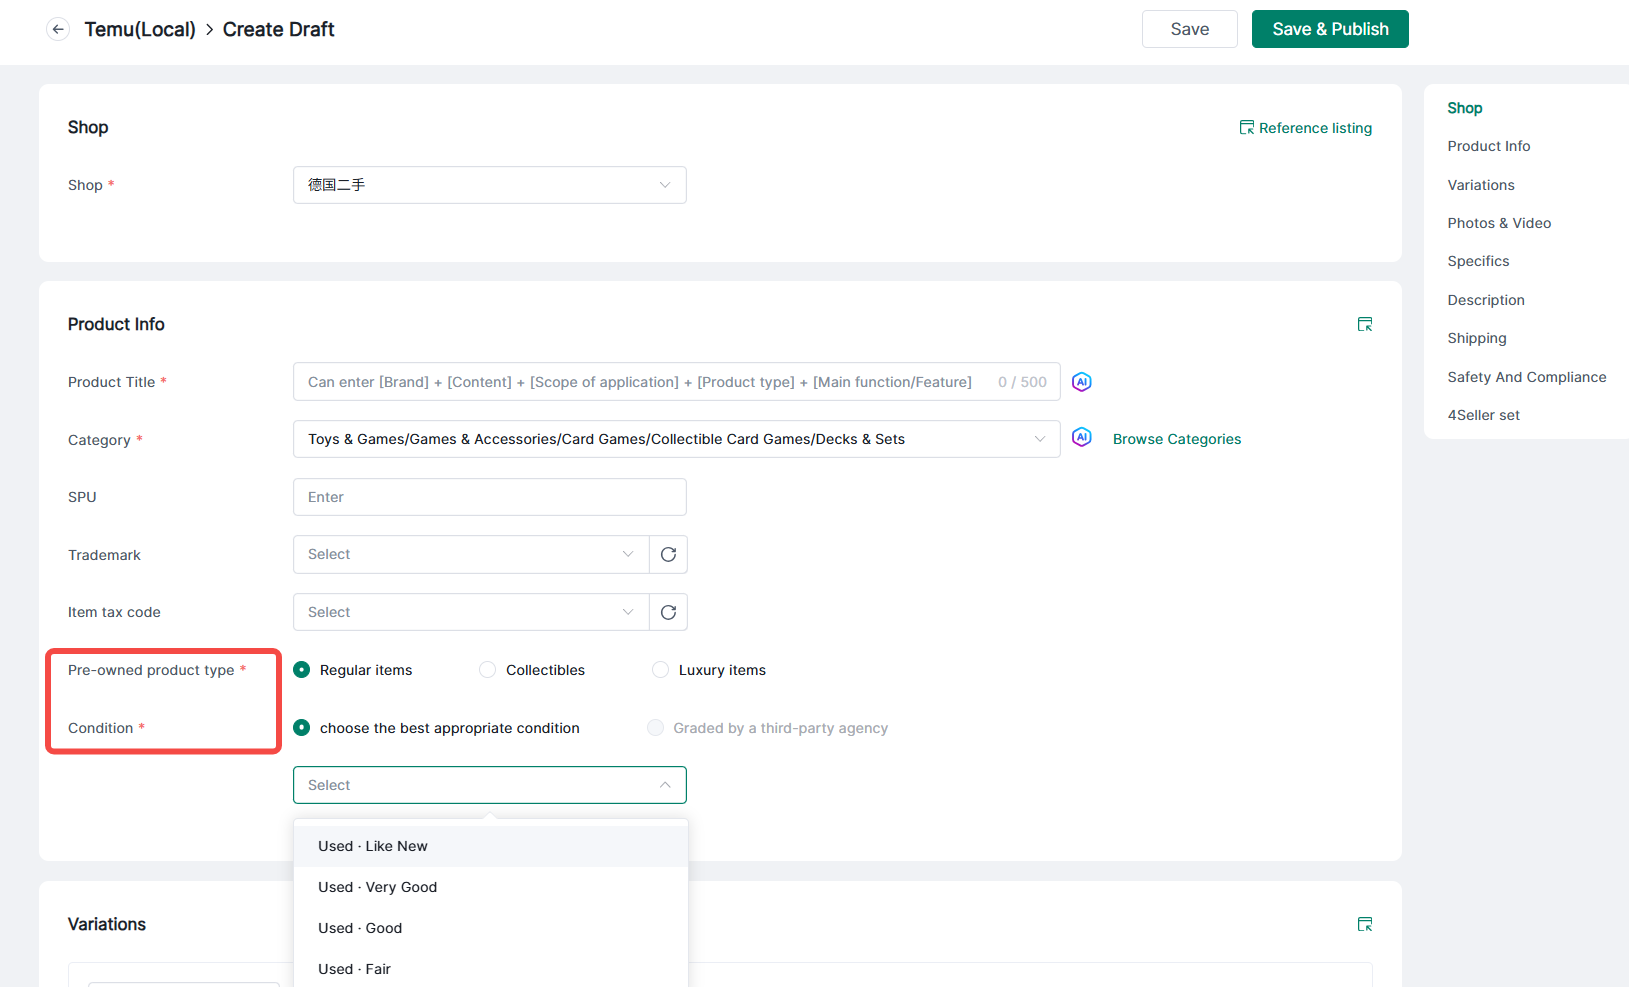
Task: Jump to Photos & Video section
Action: [1499, 223]
